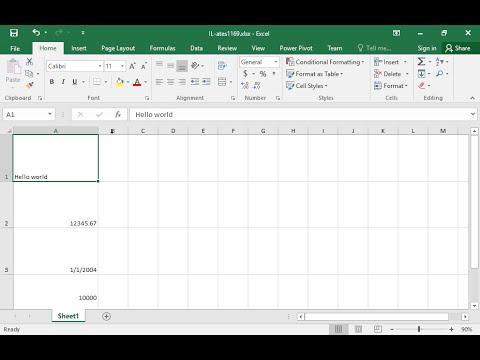Increase decimal places
Screen dimensions: 480x360
click(245, 85)
